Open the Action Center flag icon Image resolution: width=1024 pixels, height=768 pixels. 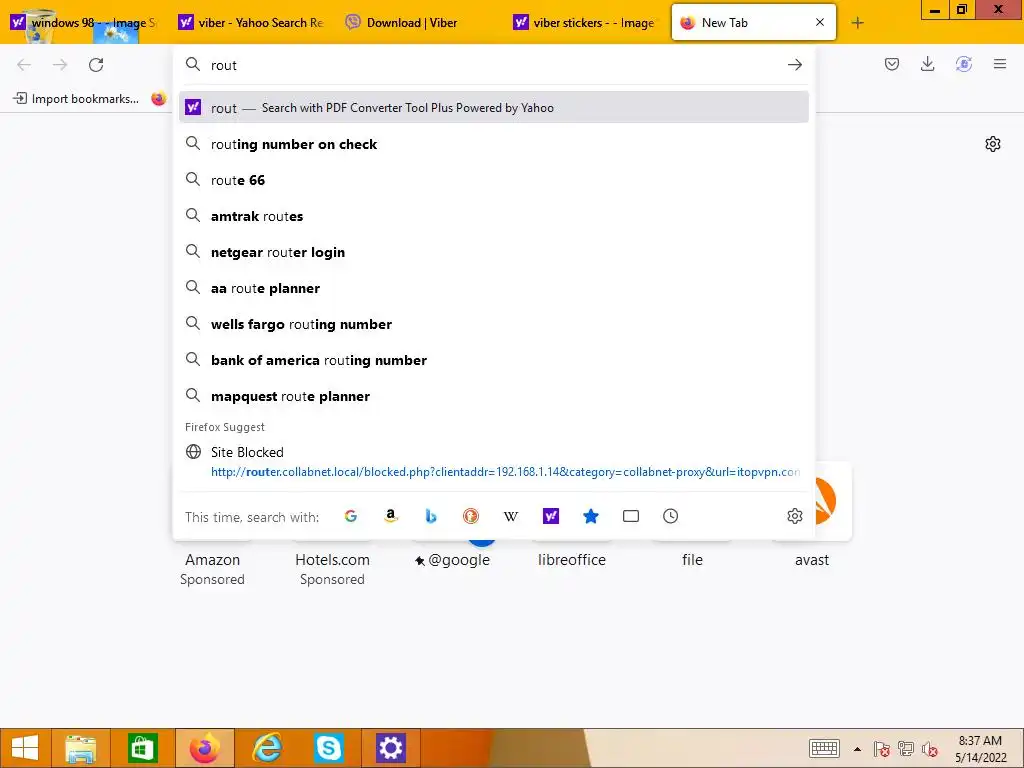click(x=882, y=749)
